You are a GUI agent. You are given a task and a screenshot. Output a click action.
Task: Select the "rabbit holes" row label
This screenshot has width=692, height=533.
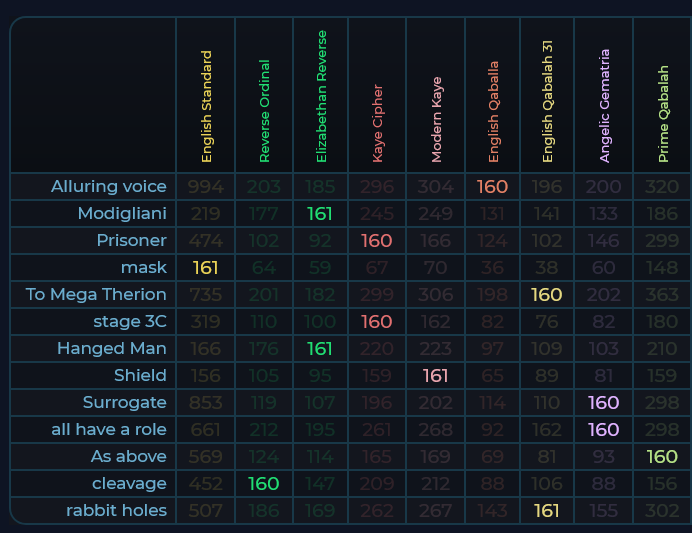coord(116,510)
